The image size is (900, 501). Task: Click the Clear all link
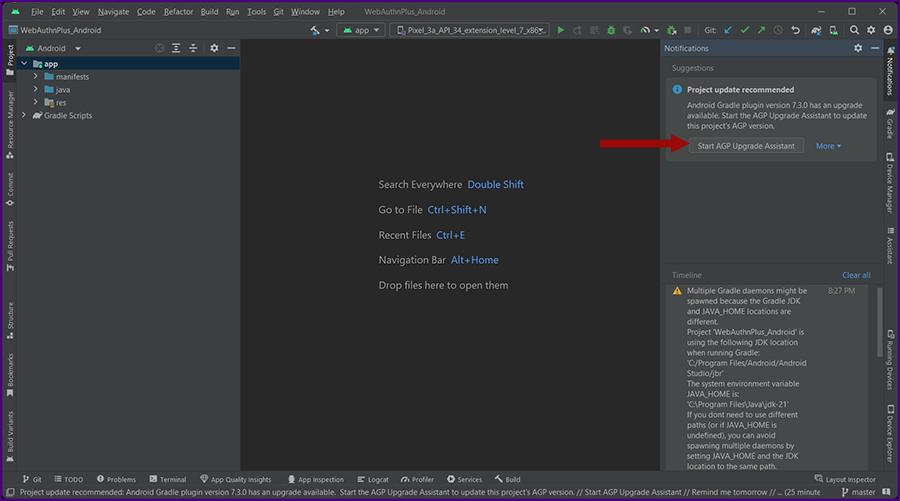click(x=855, y=275)
